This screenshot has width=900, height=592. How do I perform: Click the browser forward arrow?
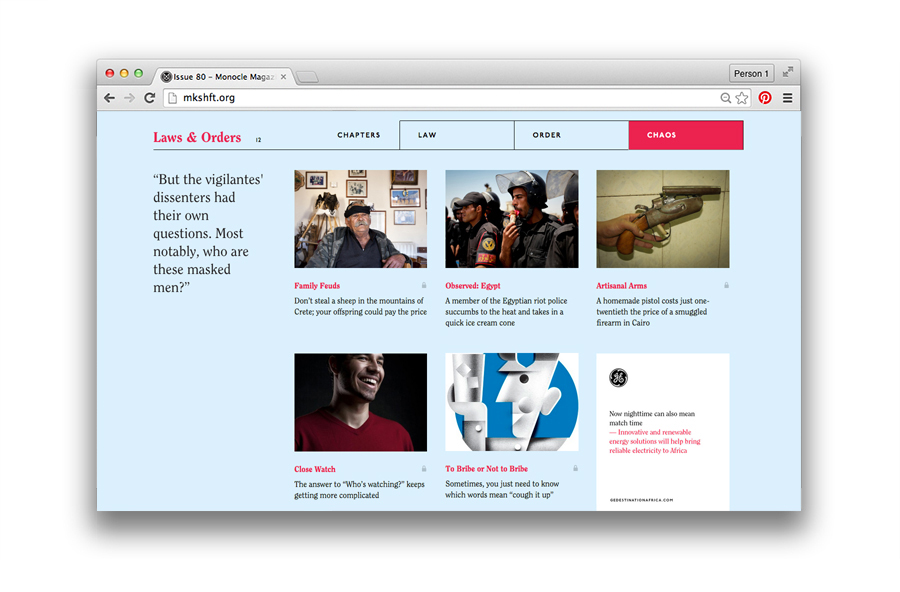[130, 98]
